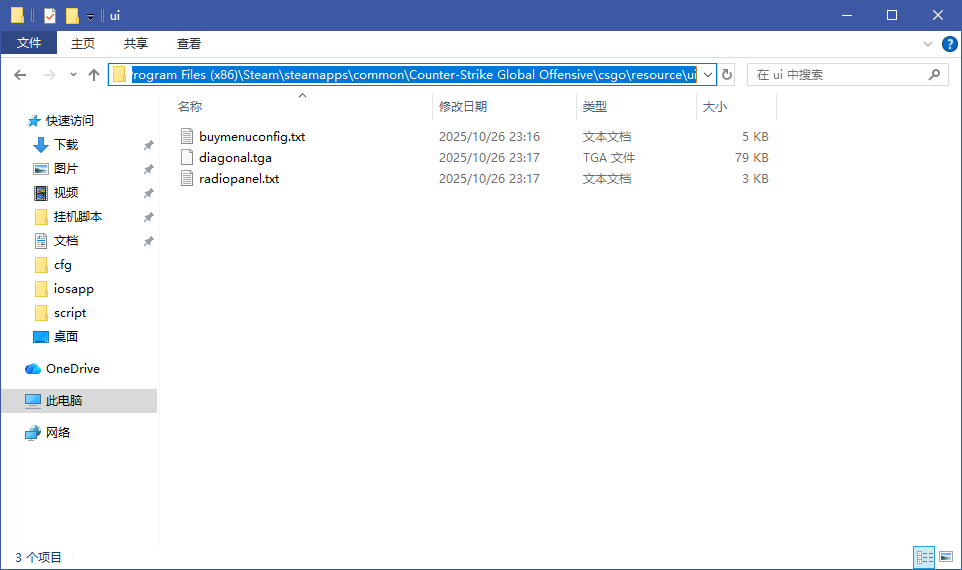Click the 5 KB size of buymenuconfig.txt

tap(755, 136)
